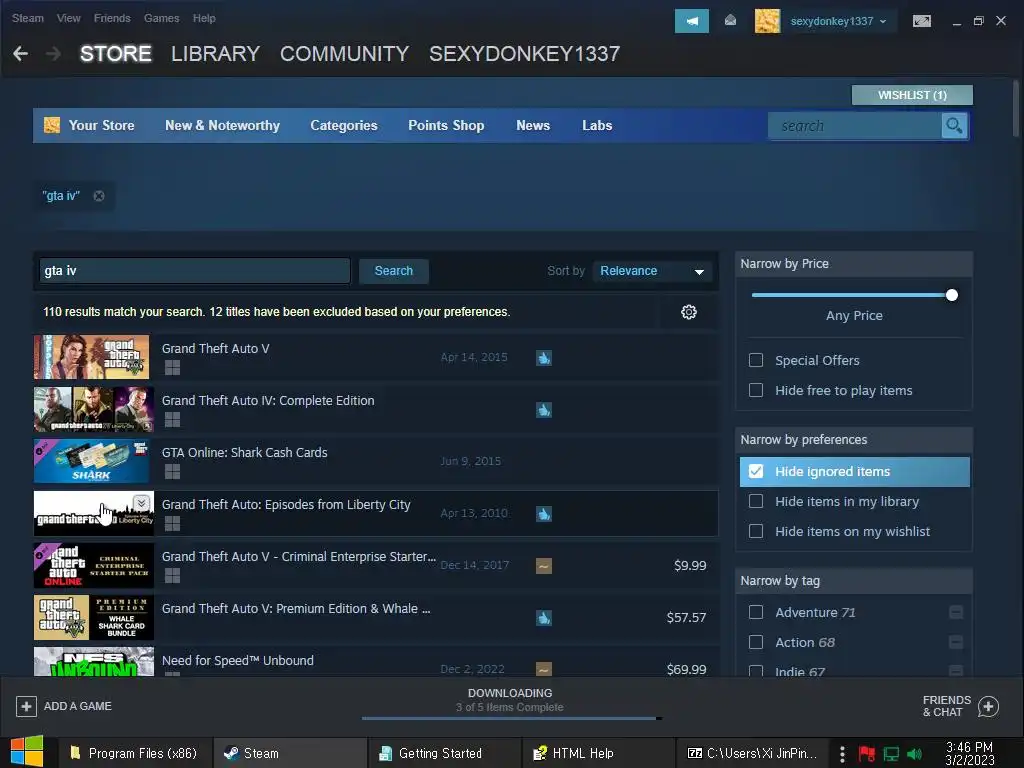Open search preferences gear icon
The height and width of the screenshot is (768, 1024).
688,312
